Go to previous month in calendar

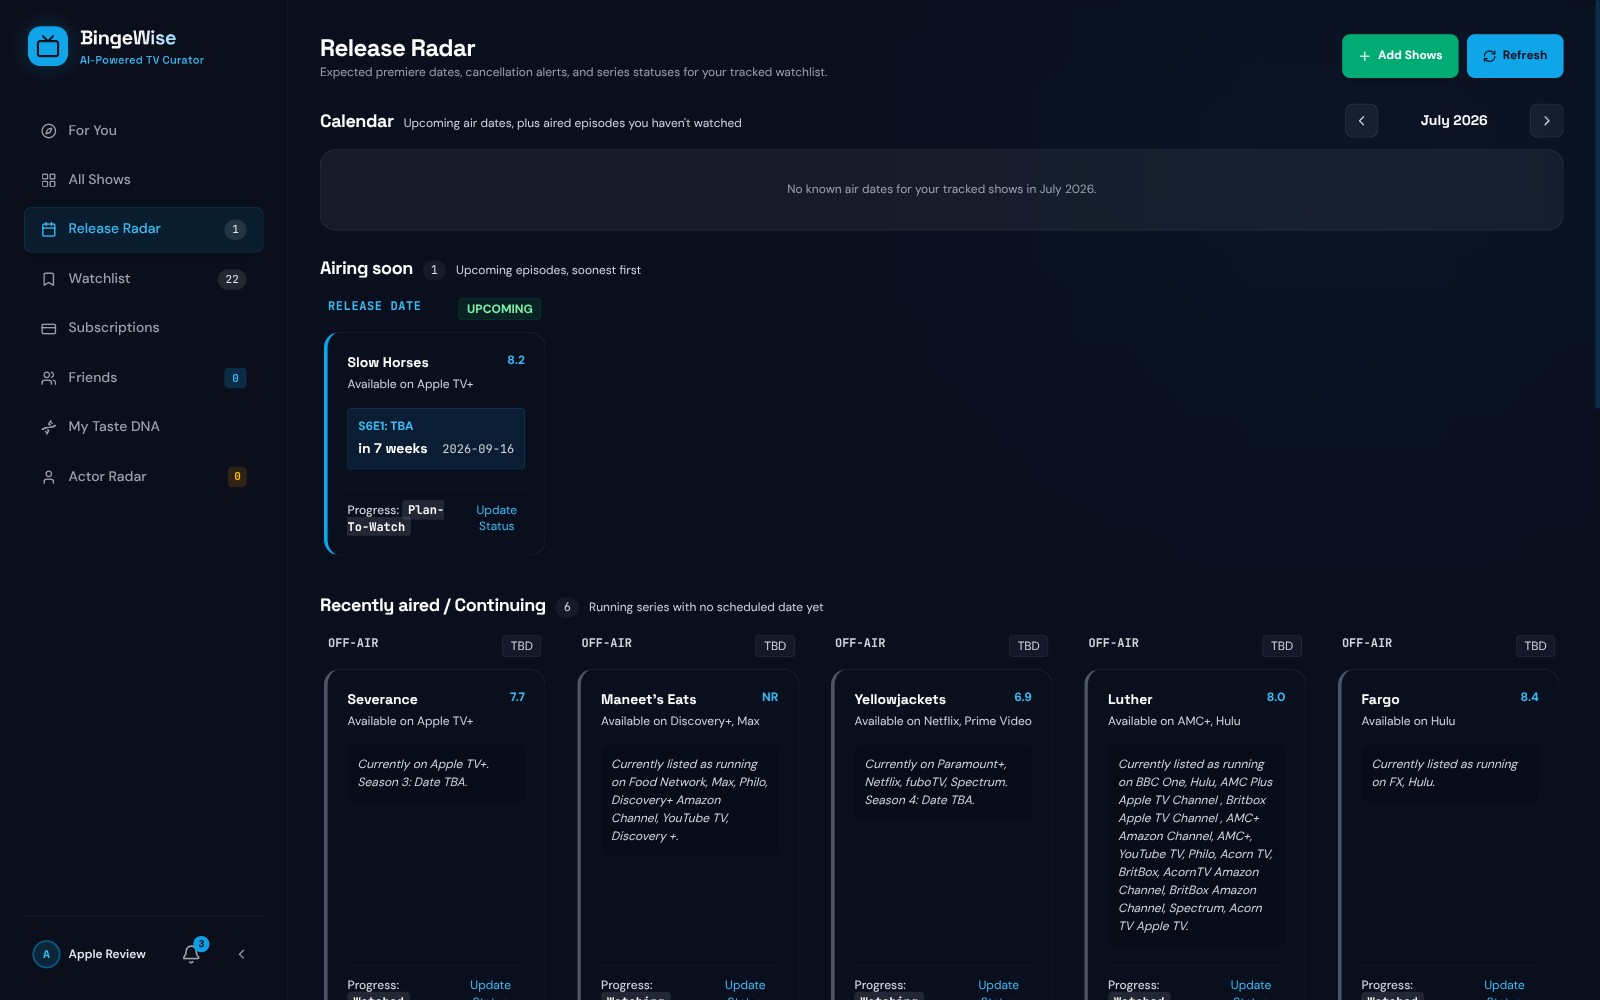pyautogui.click(x=1361, y=121)
